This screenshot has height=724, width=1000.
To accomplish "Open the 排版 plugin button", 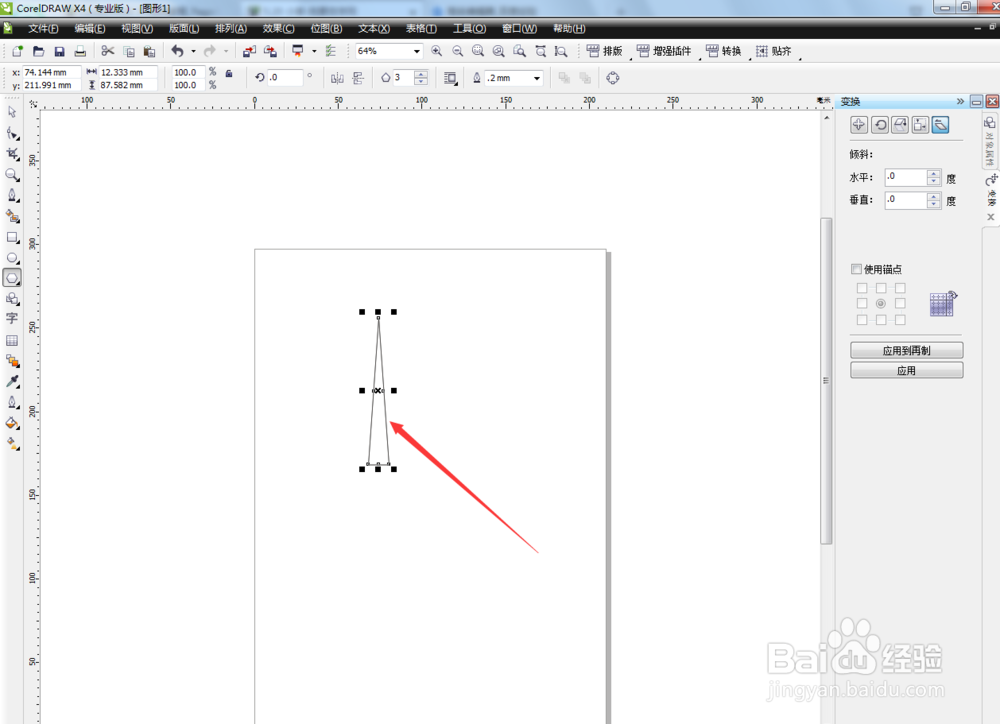I will click(604, 51).
